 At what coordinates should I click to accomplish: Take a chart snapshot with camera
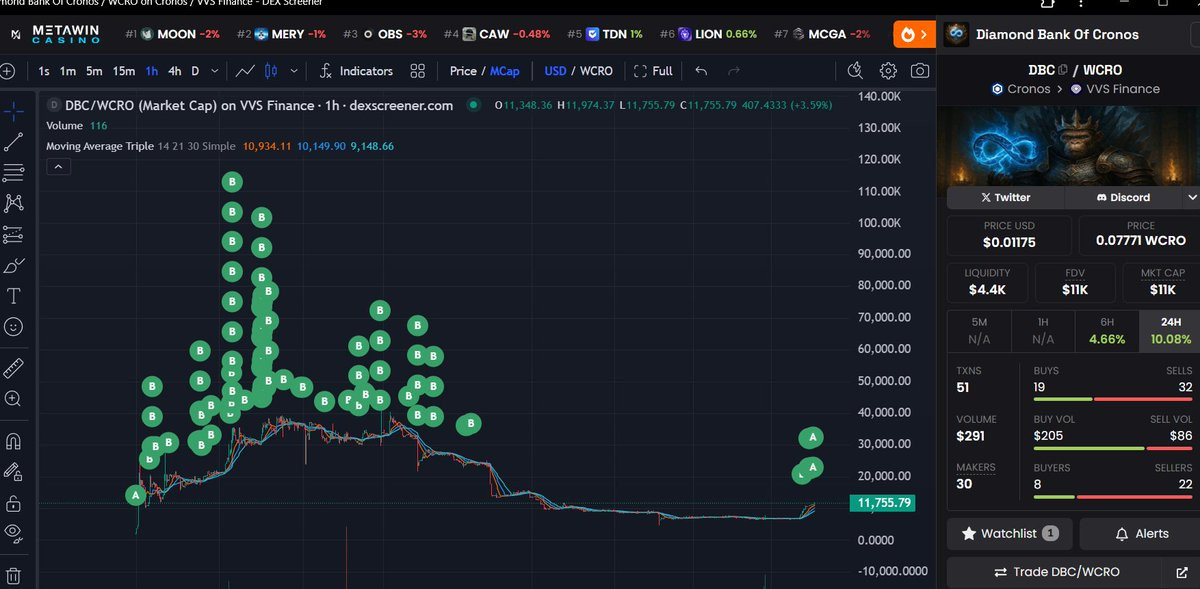[920, 71]
